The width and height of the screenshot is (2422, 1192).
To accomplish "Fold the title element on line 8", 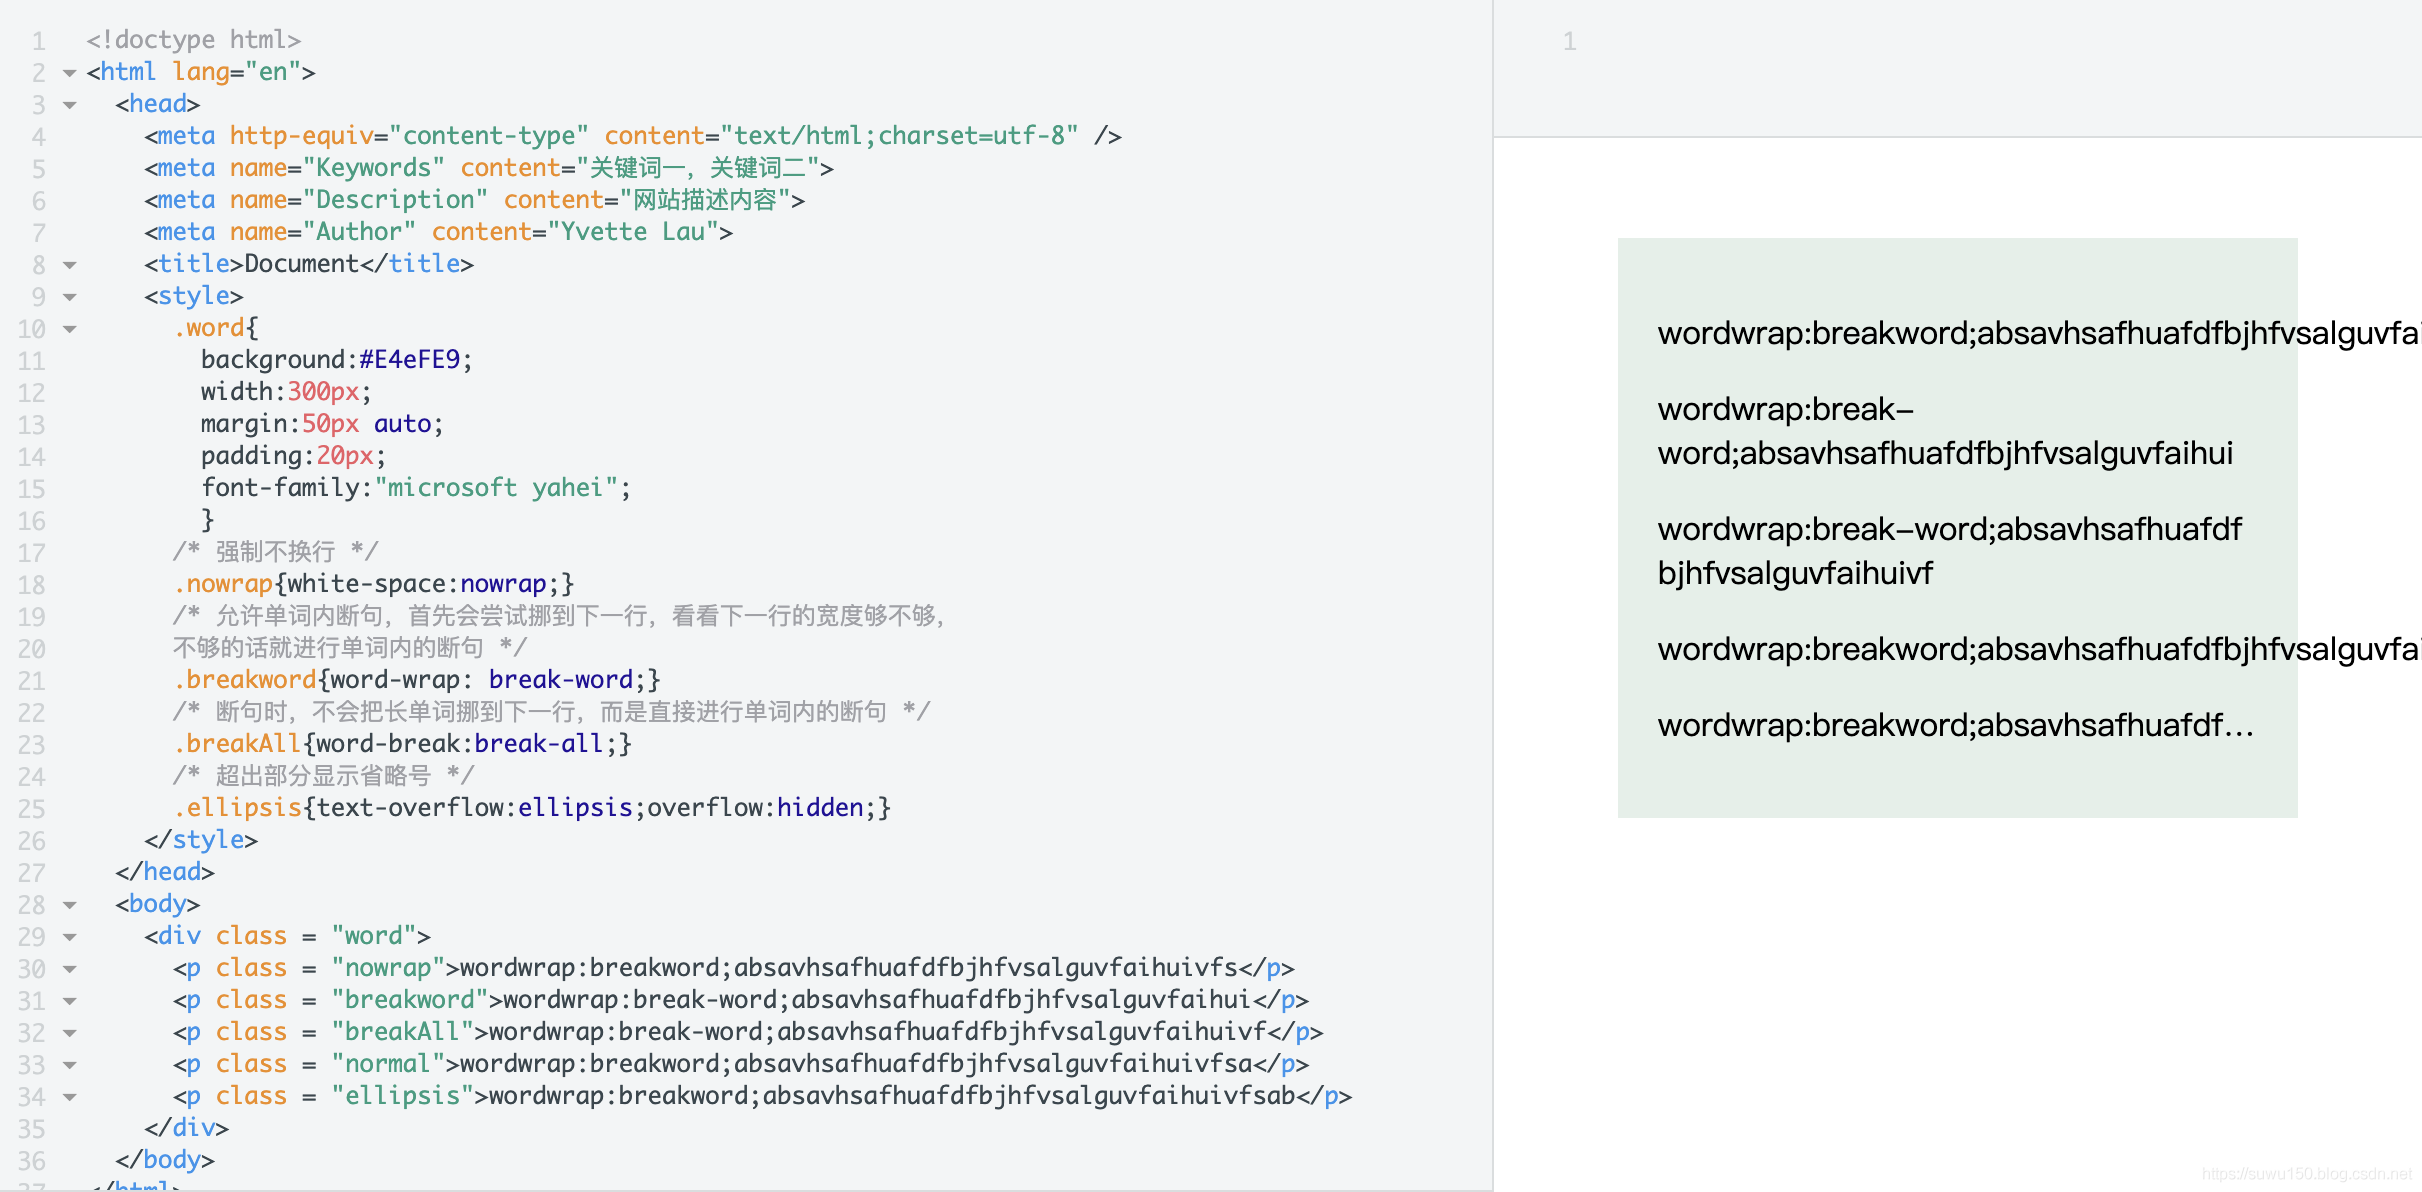I will point(69,265).
